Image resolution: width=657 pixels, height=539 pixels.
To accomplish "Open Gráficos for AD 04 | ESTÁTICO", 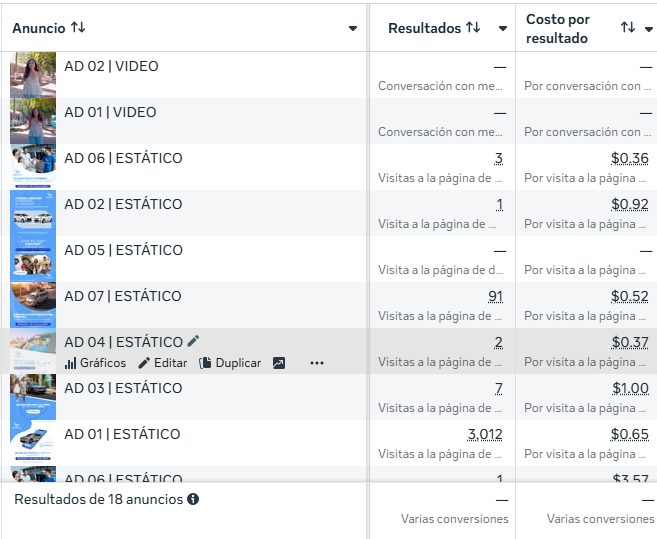I will pyautogui.click(x=96, y=363).
